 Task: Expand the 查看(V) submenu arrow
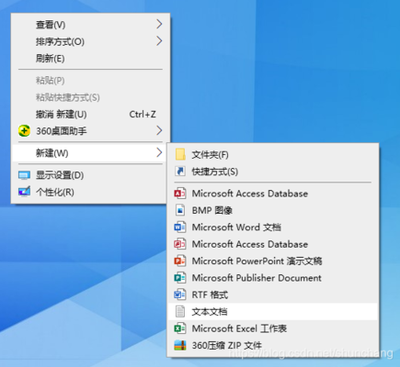coord(159,24)
